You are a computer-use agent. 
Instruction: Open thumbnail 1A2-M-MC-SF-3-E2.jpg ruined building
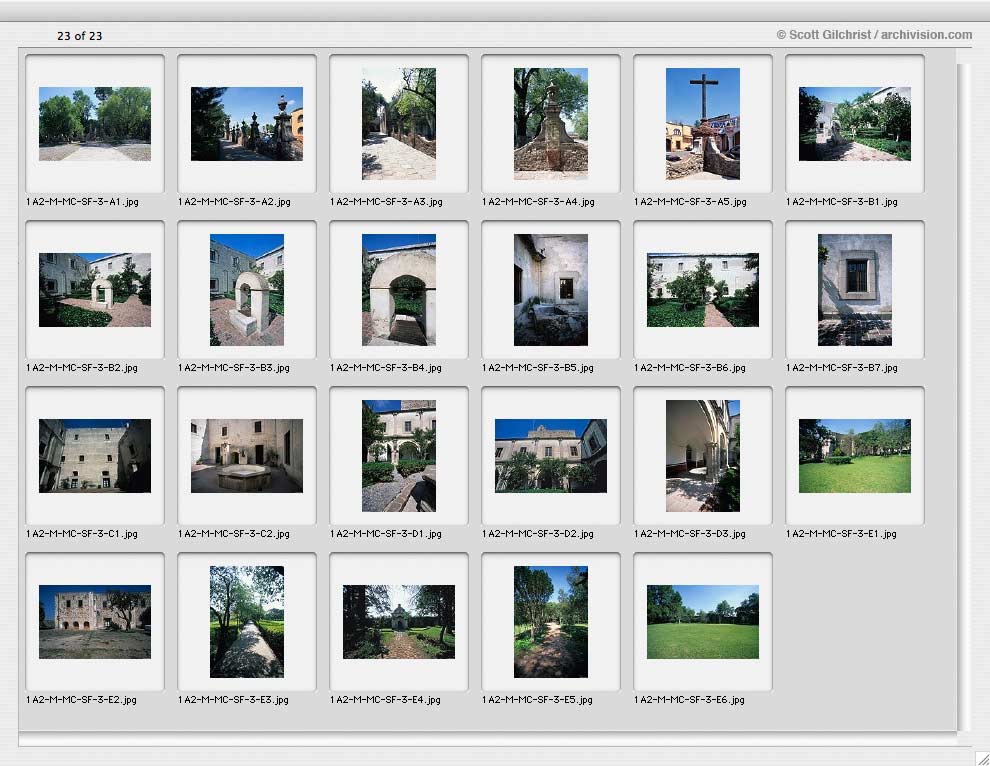[x=95, y=622]
